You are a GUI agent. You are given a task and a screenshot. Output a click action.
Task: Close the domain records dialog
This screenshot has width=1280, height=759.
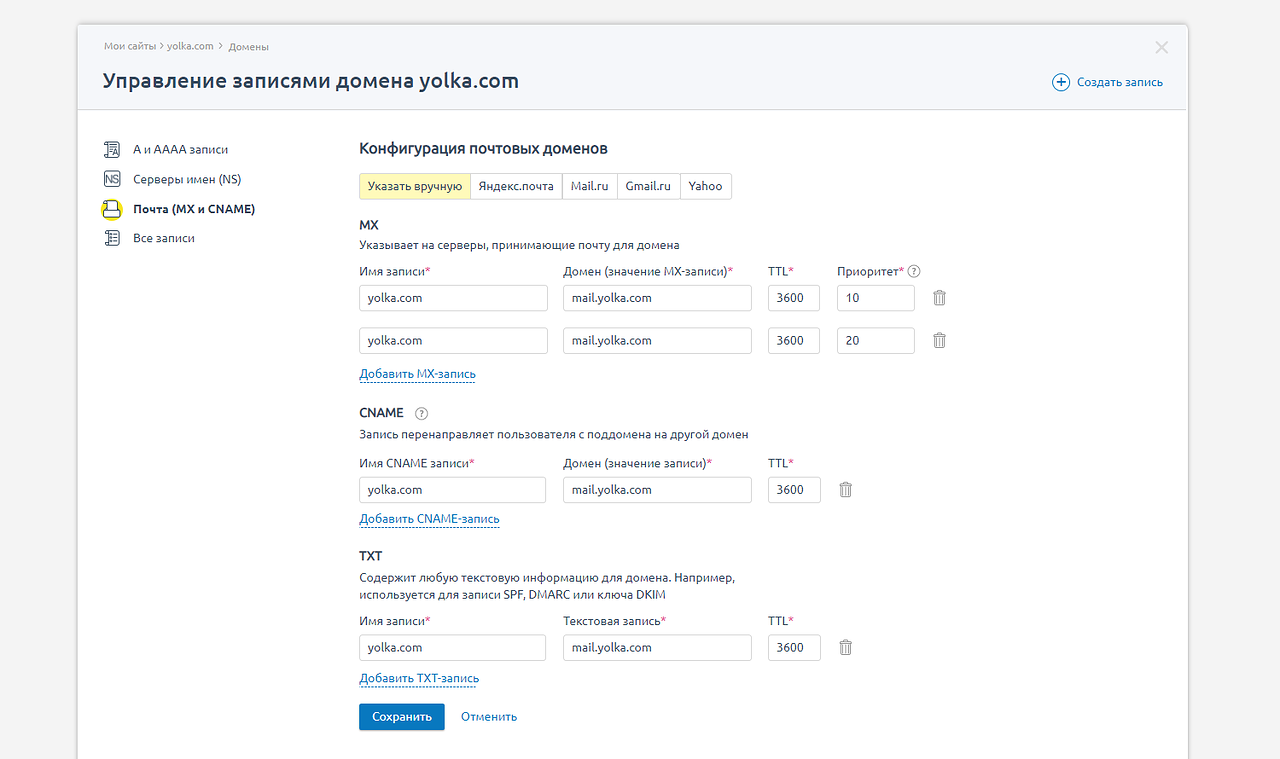(1161, 47)
